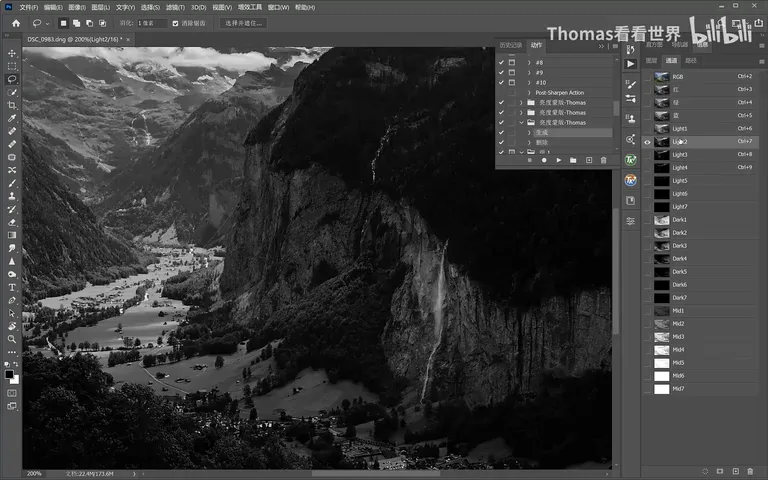Toggle the checkmark for action #8
Screen dimensions: 768x480
click(x=501, y=63)
